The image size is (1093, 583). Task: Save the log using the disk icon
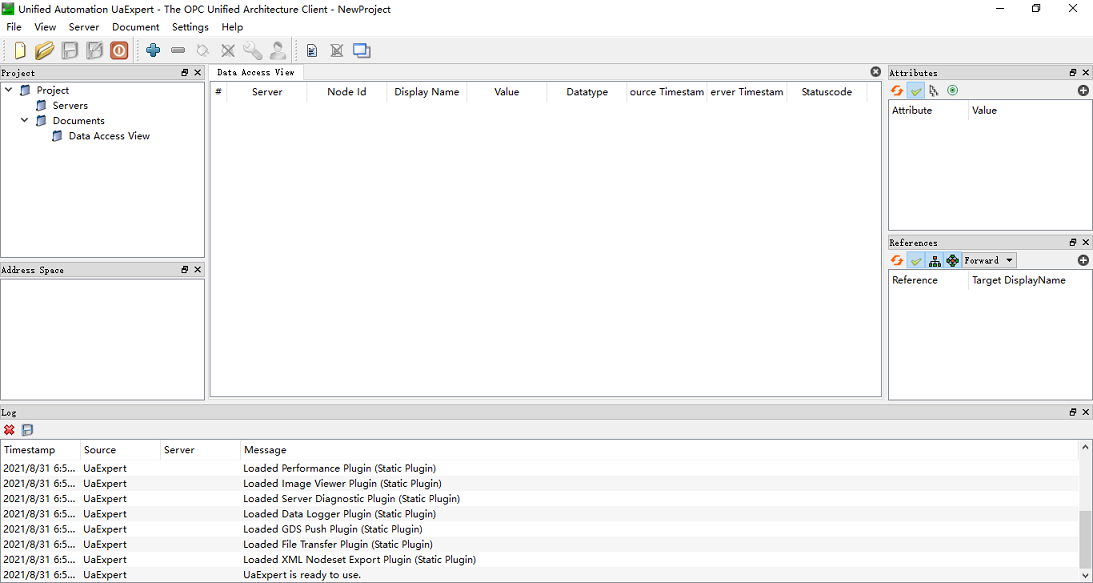pos(27,430)
